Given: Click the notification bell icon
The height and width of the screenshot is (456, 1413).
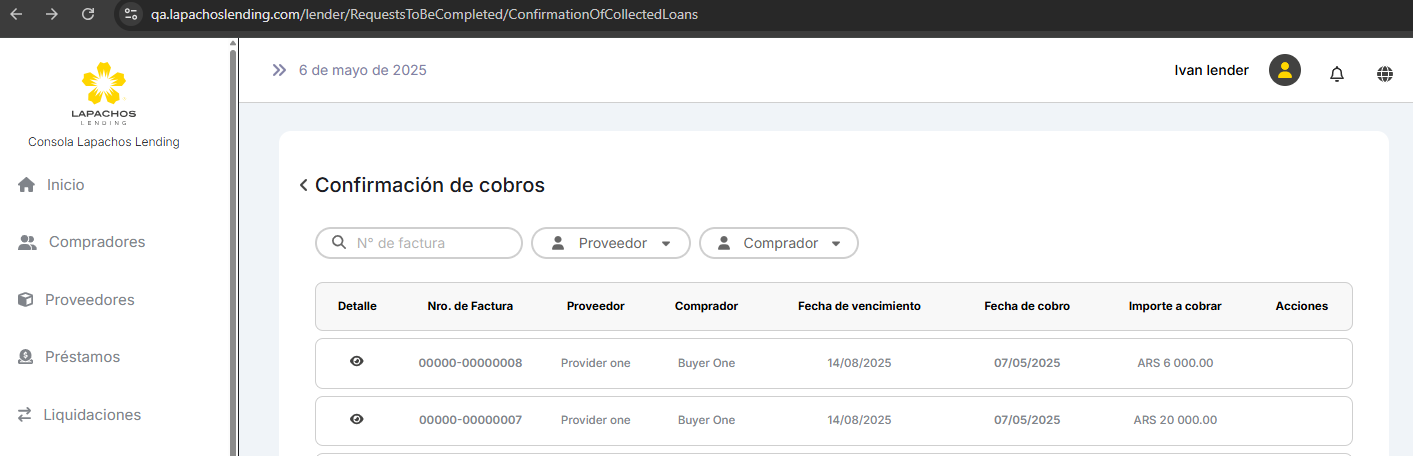Looking at the screenshot, I should click(1337, 73).
